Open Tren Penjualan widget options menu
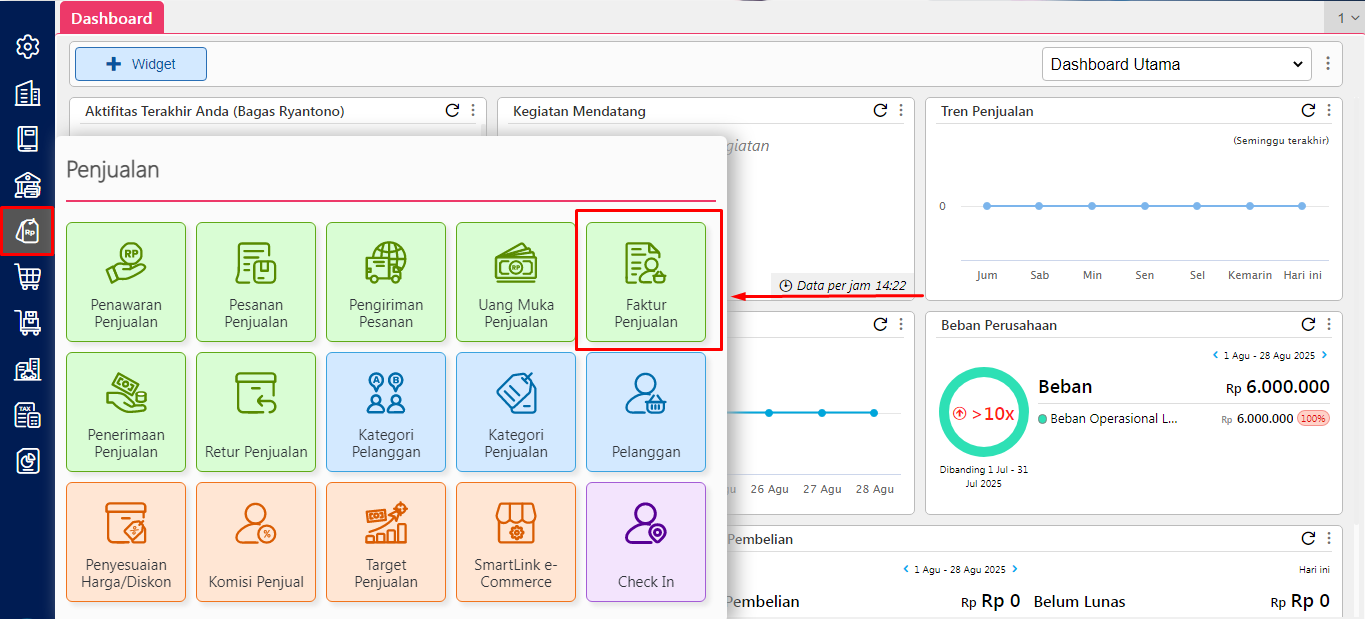The width and height of the screenshot is (1365, 619). click(x=1329, y=111)
